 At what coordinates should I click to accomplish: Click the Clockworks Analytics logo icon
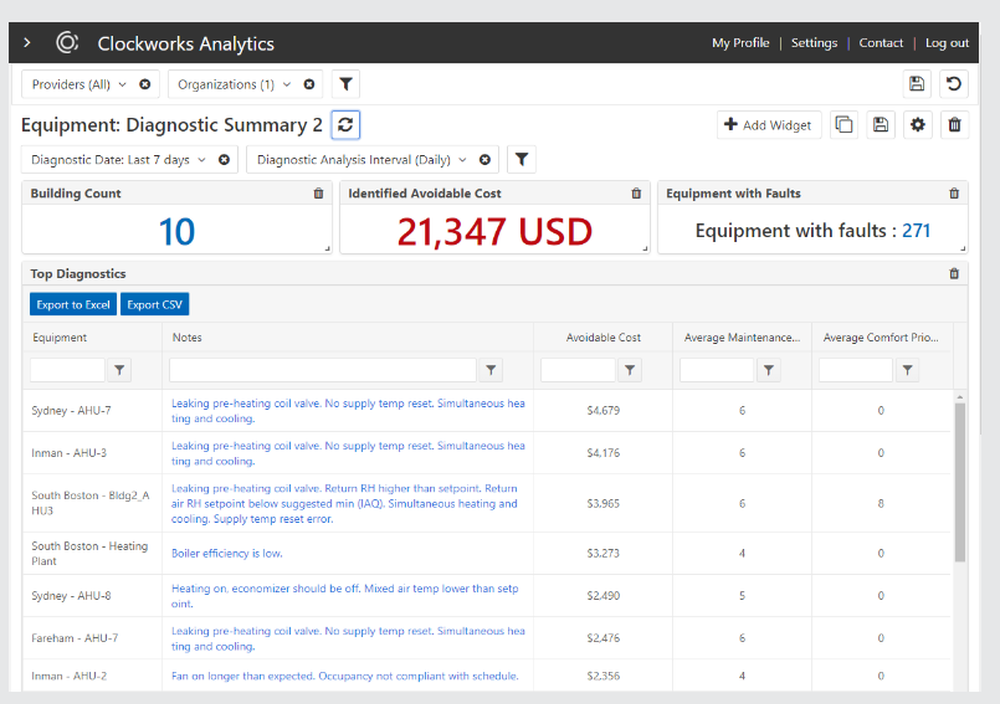(x=67, y=43)
